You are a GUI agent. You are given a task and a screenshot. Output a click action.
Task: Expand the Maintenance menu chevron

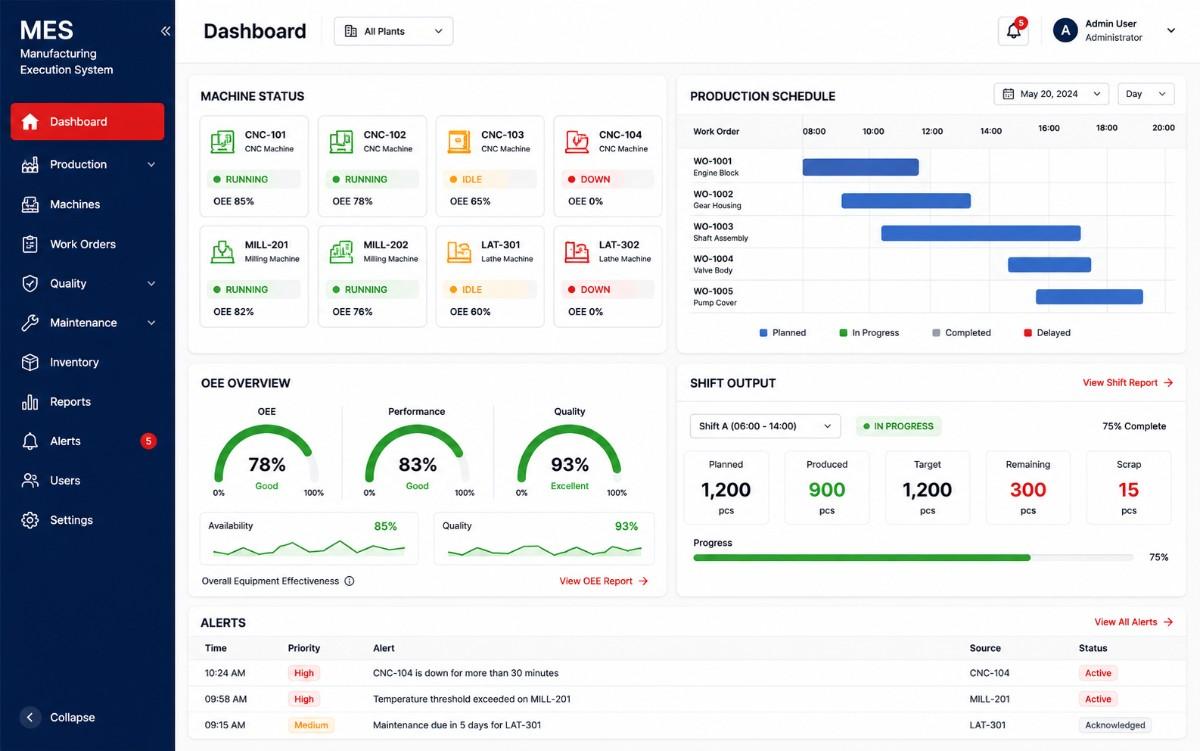point(151,323)
